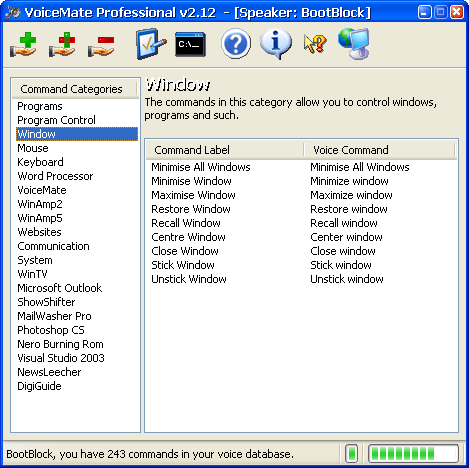Click the edit command hand icon
469x468 pixels.
click(x=62, y=45)
